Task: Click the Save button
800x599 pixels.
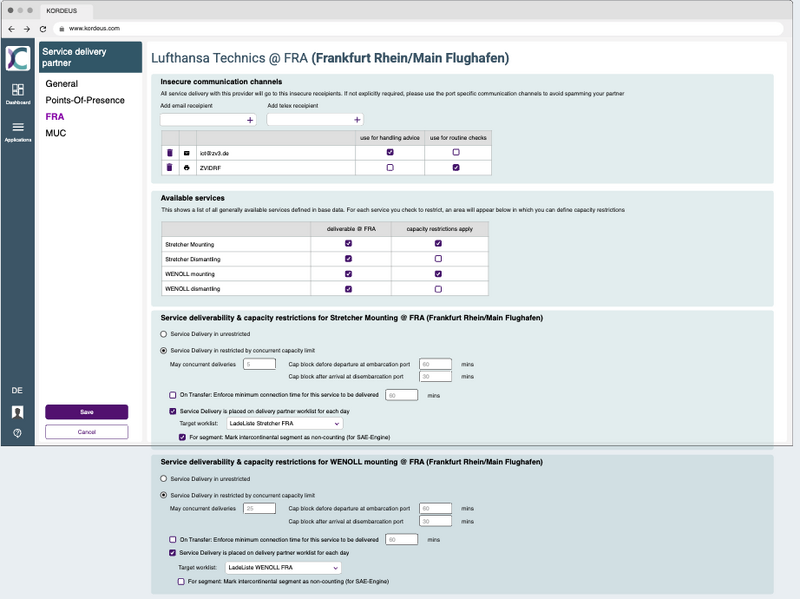Action: (x=86, y=412)
